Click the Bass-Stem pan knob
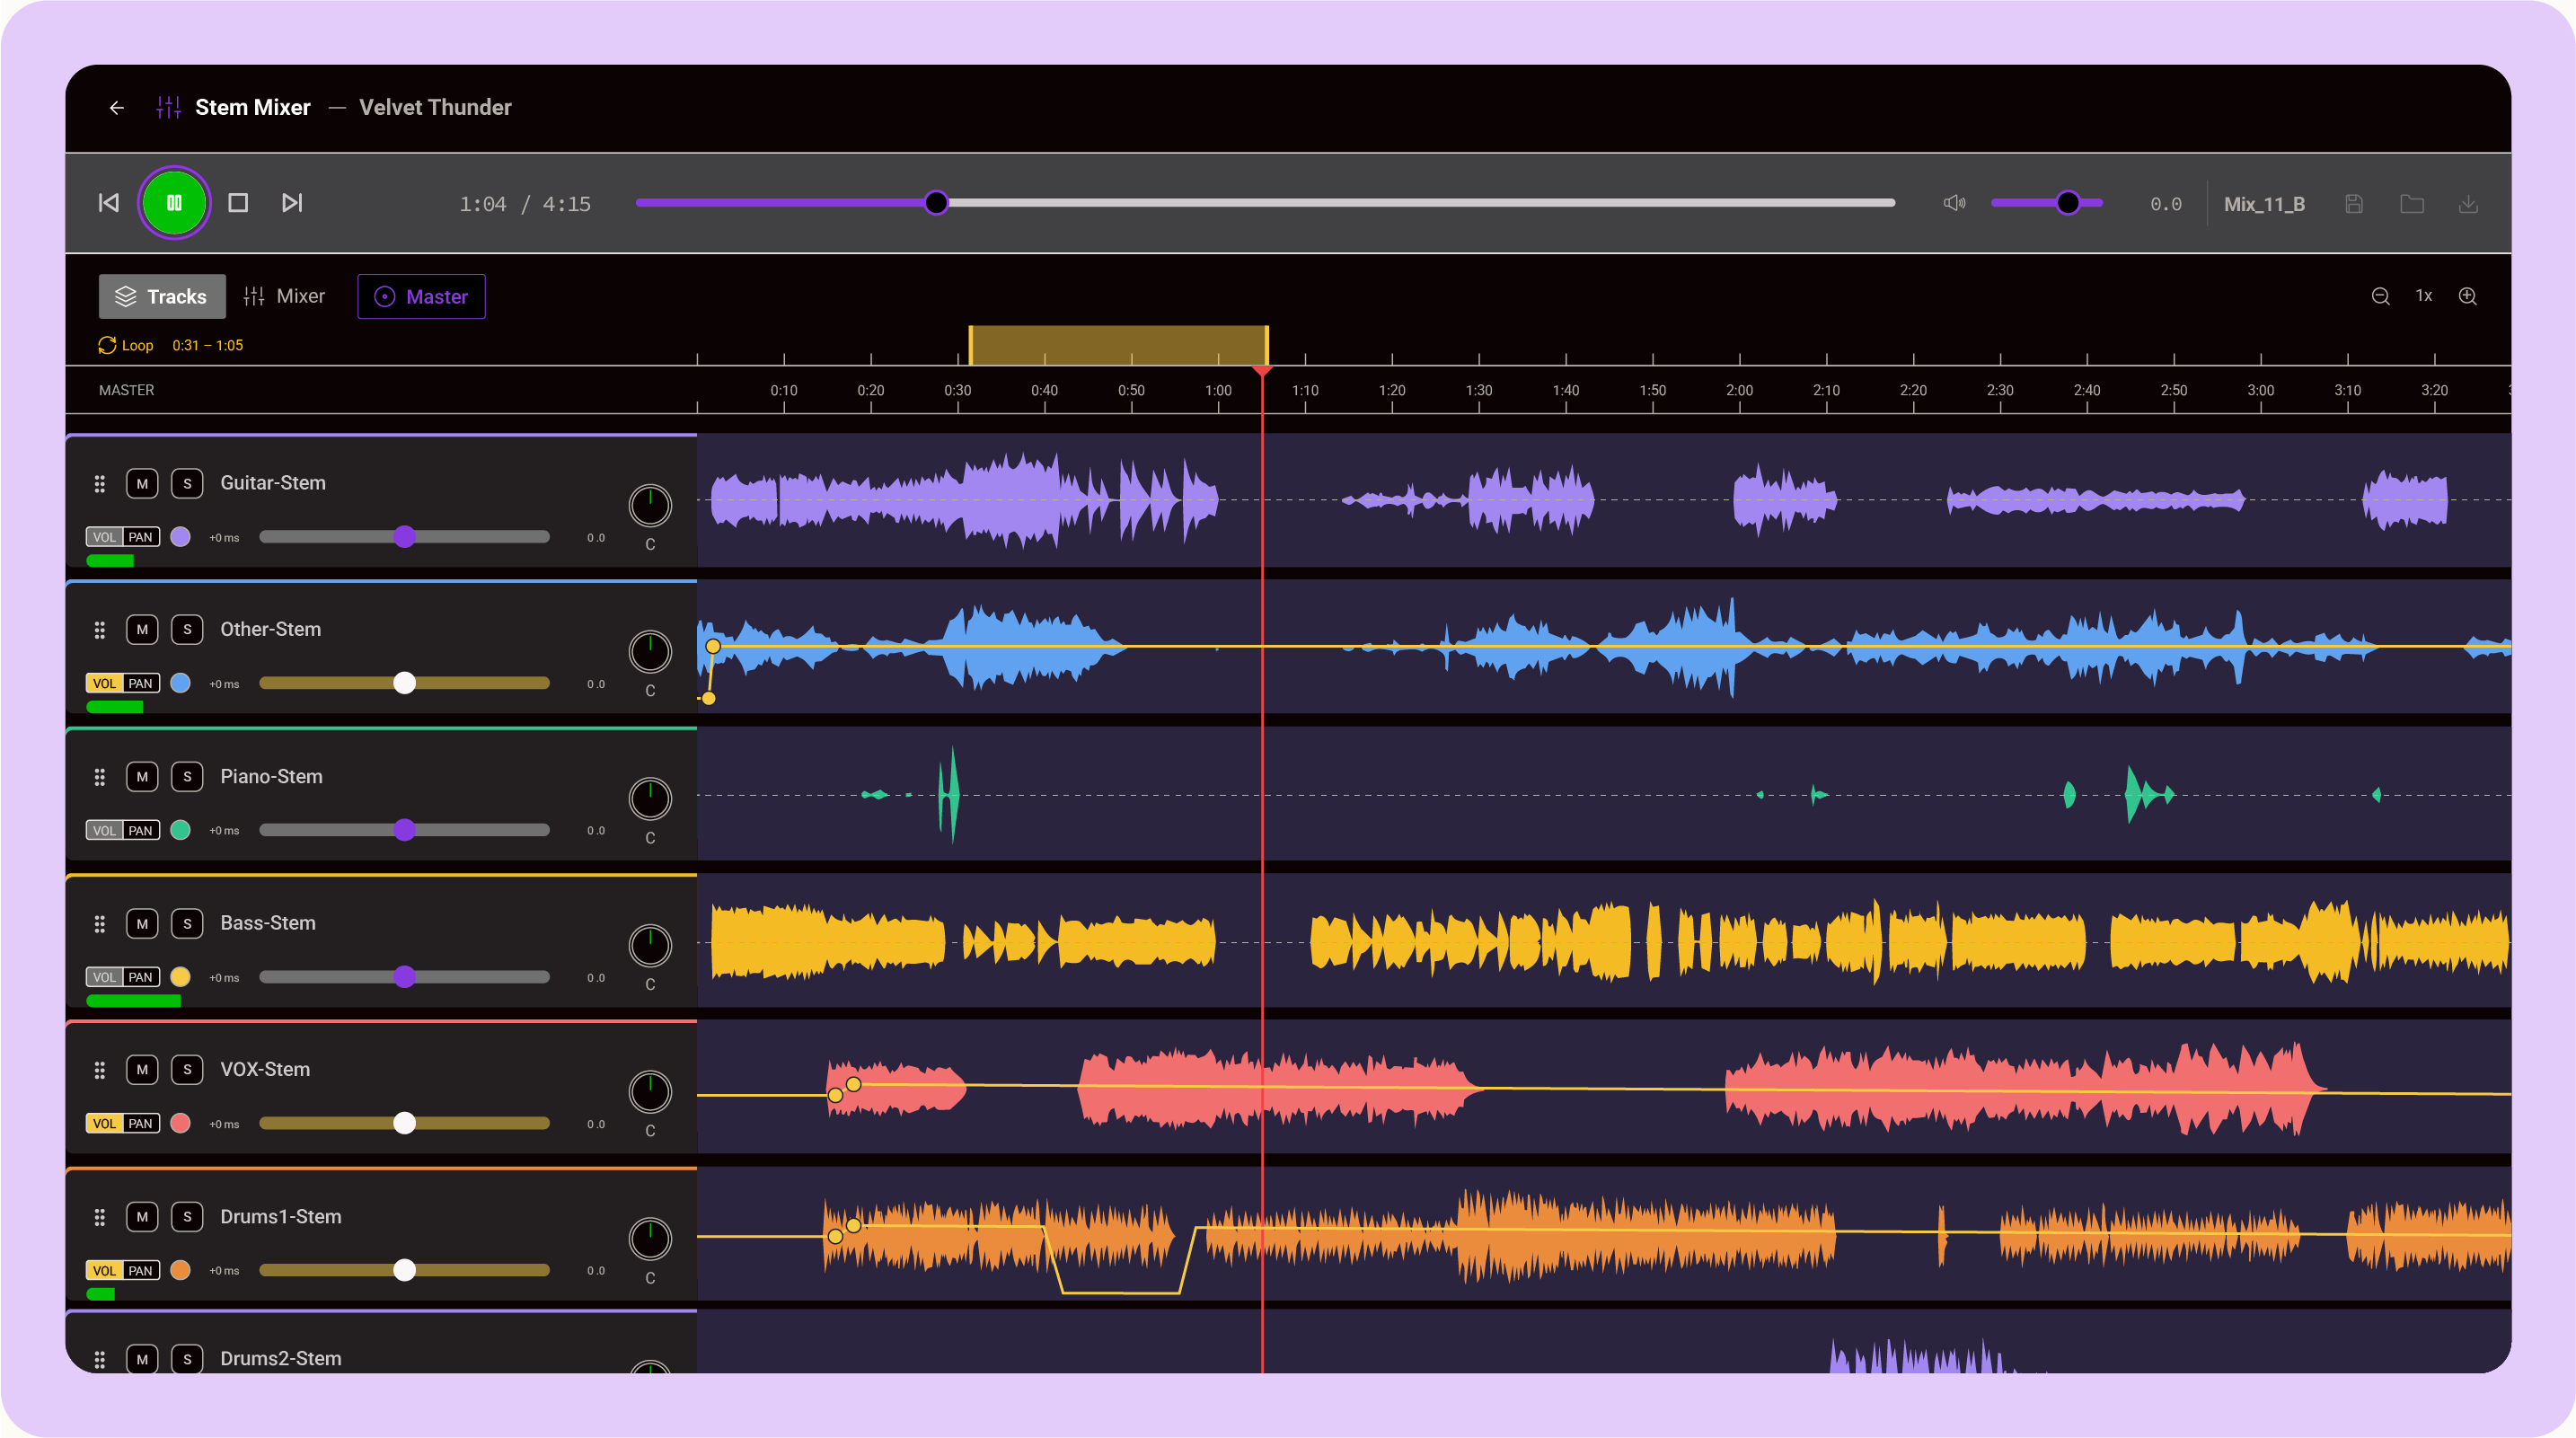This screenshot has height=1438, width=2576. tap(650, 945)
